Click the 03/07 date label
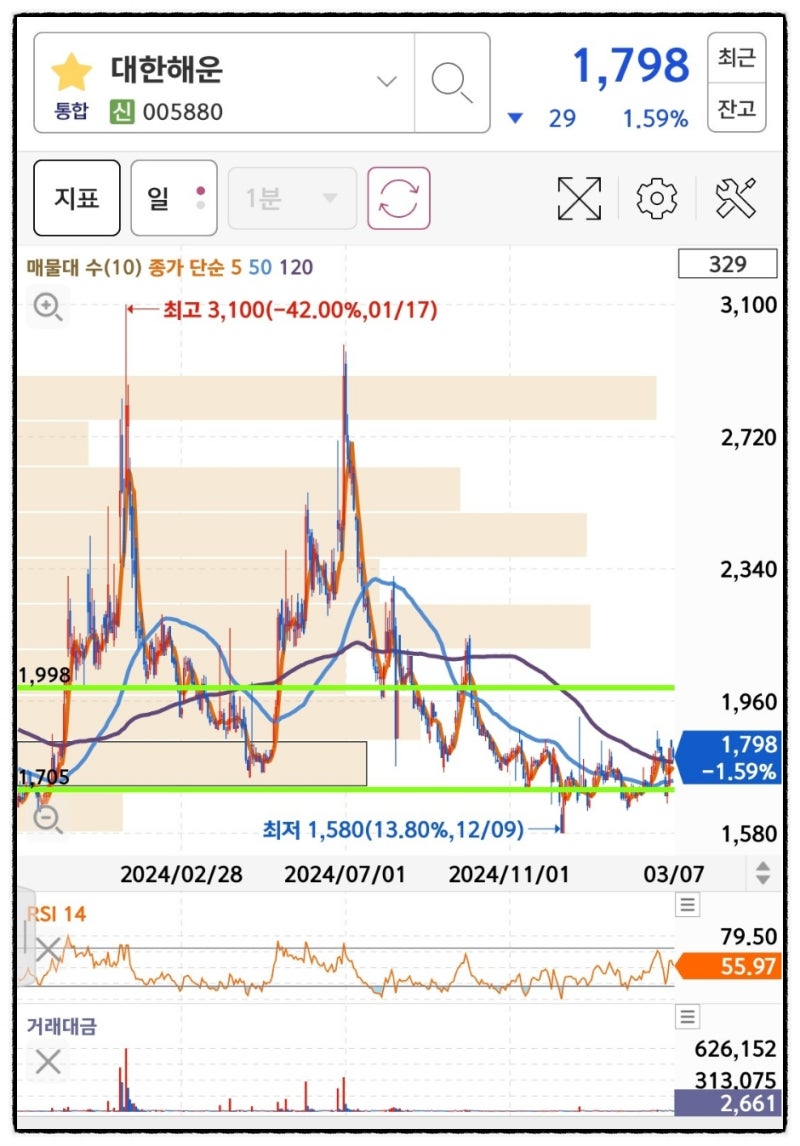 pyautogui.click(x=674, y=874)
